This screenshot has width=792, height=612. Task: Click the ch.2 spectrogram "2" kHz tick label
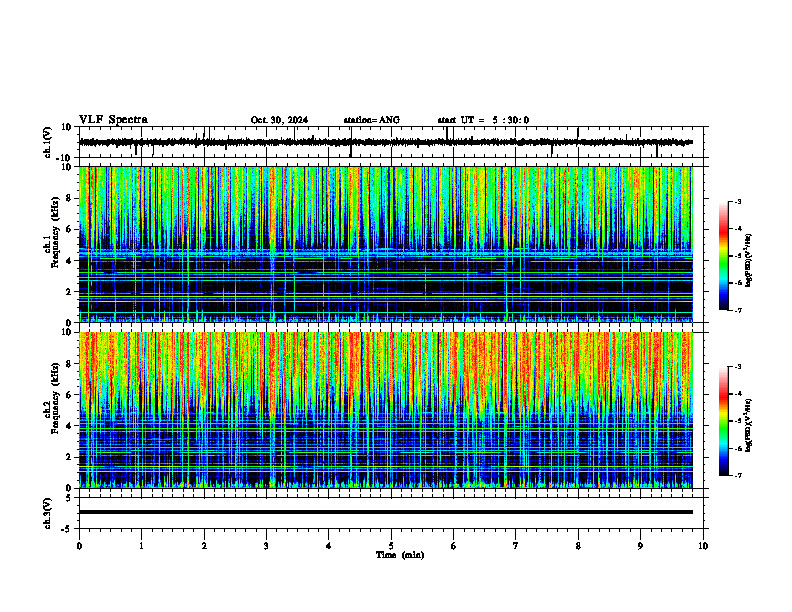pos(70,457)
